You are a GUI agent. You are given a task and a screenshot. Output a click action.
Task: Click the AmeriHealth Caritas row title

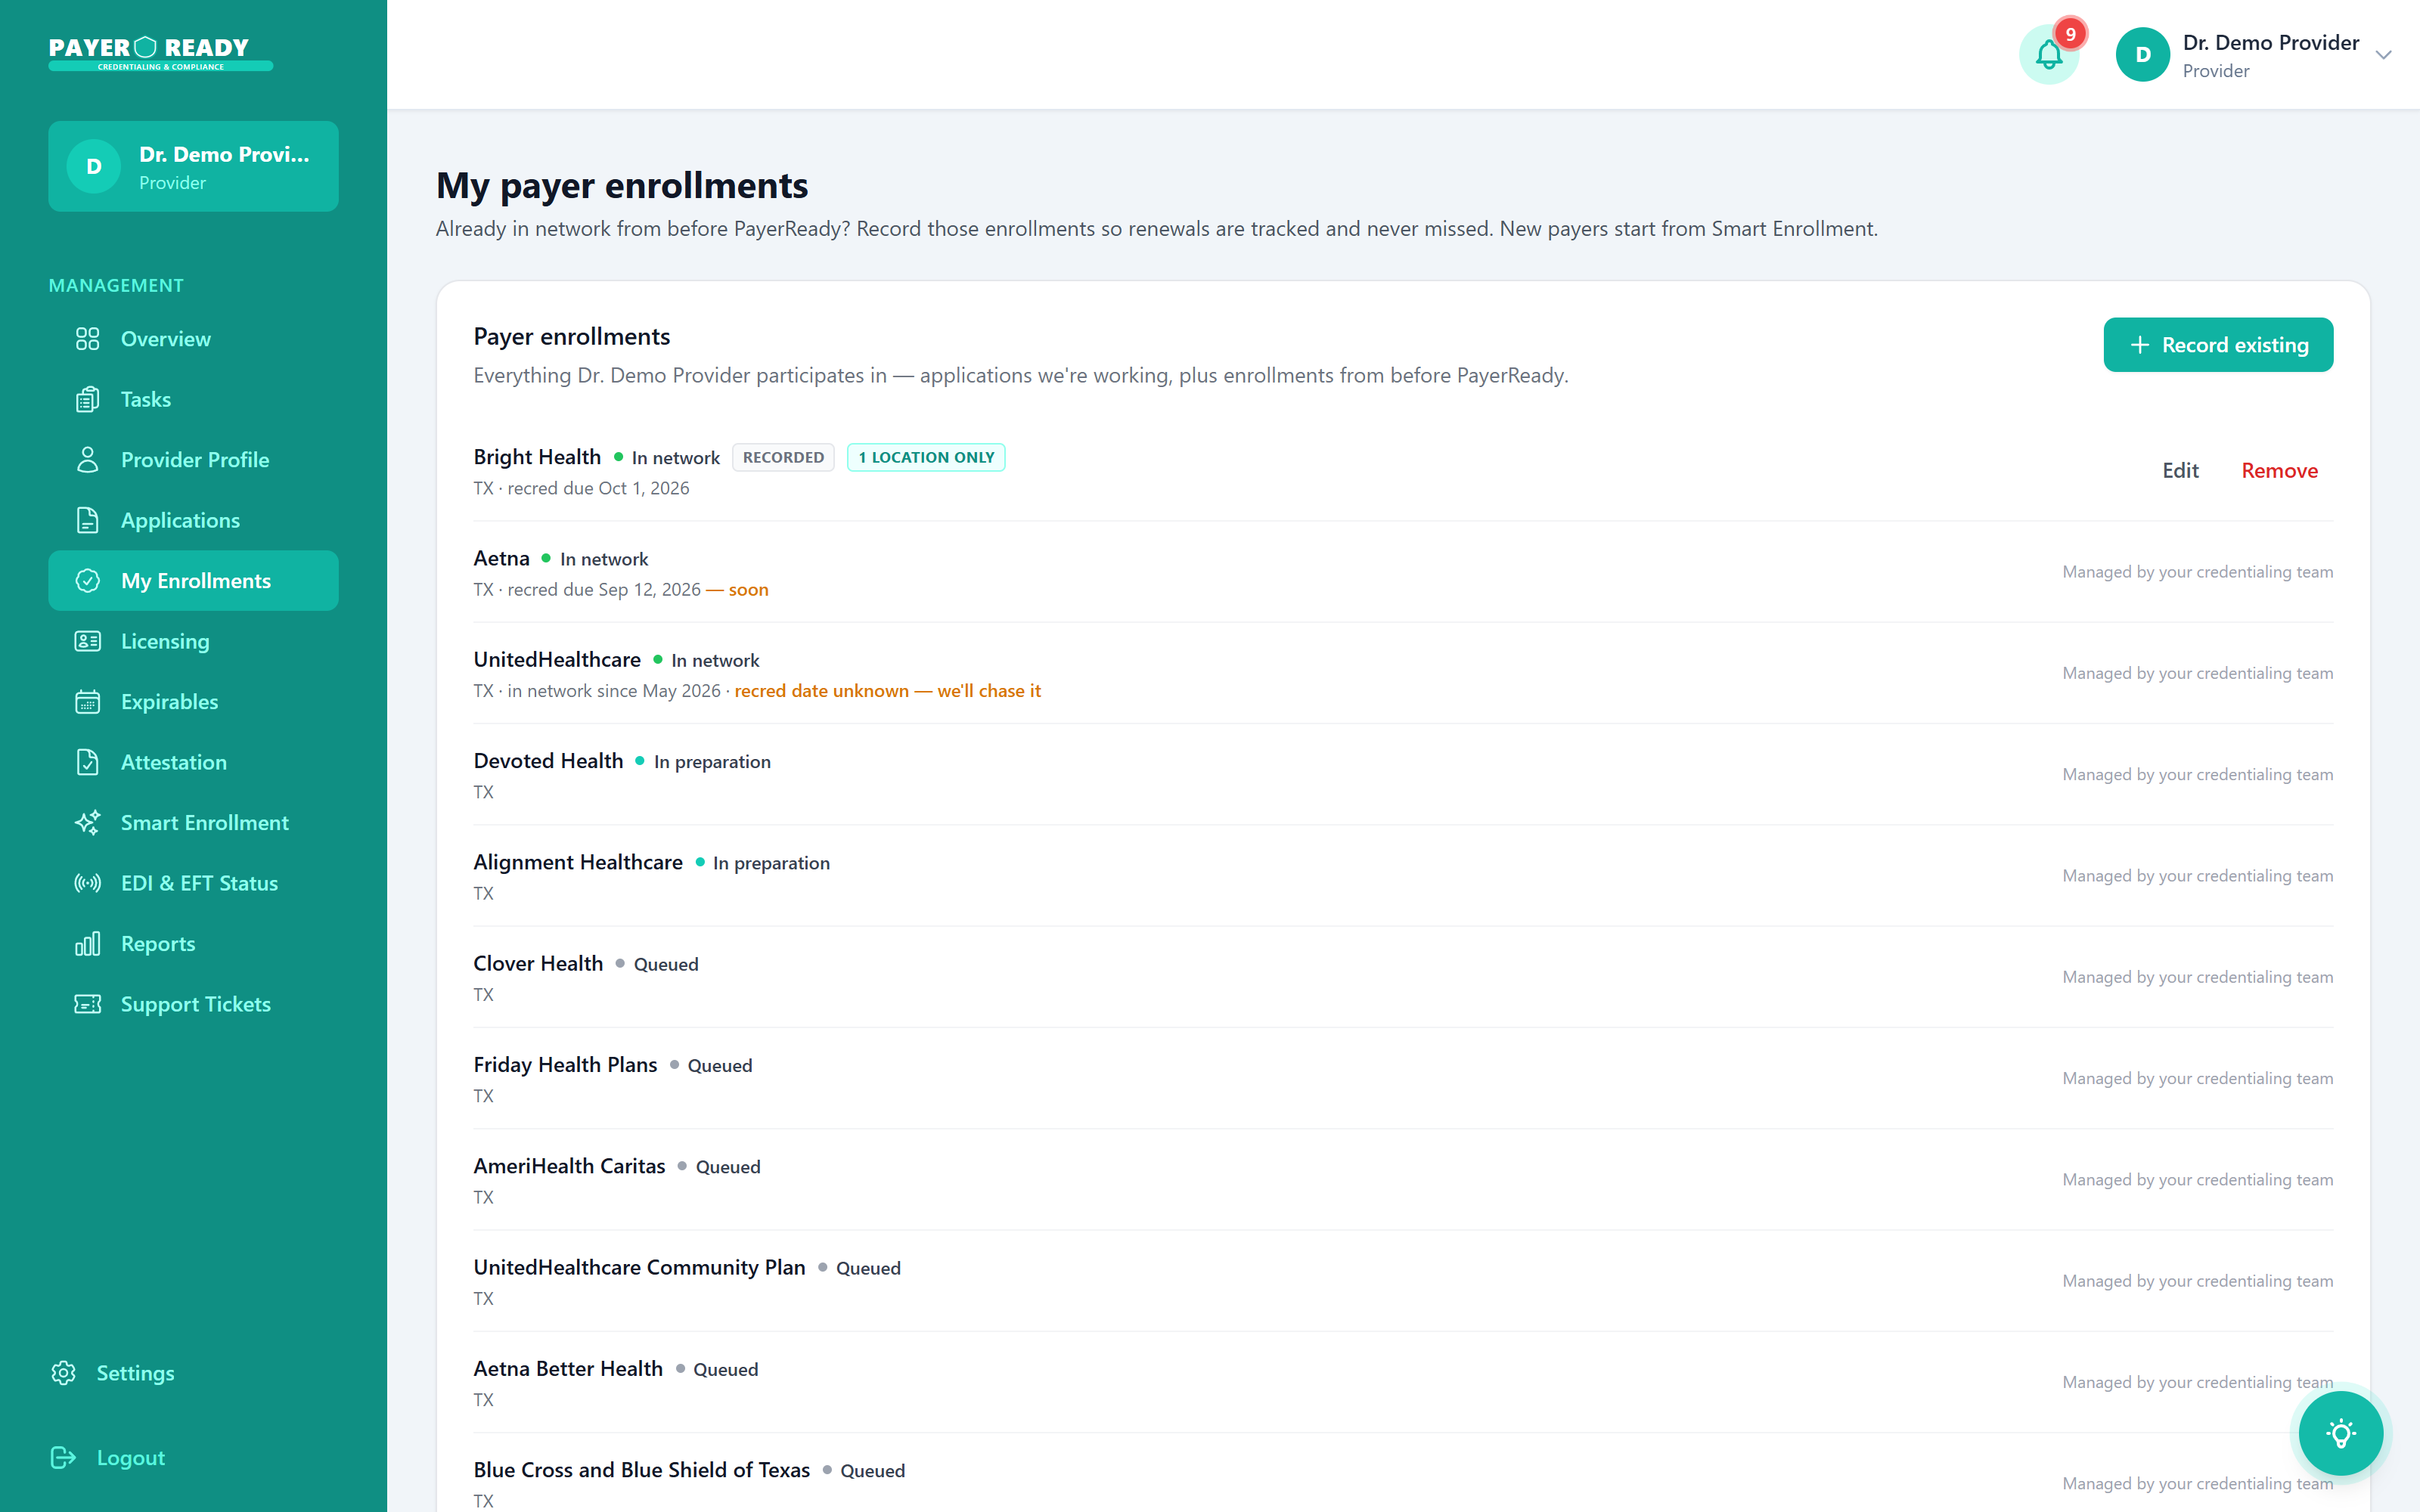pyautogui.click(x=569, y=1166)
